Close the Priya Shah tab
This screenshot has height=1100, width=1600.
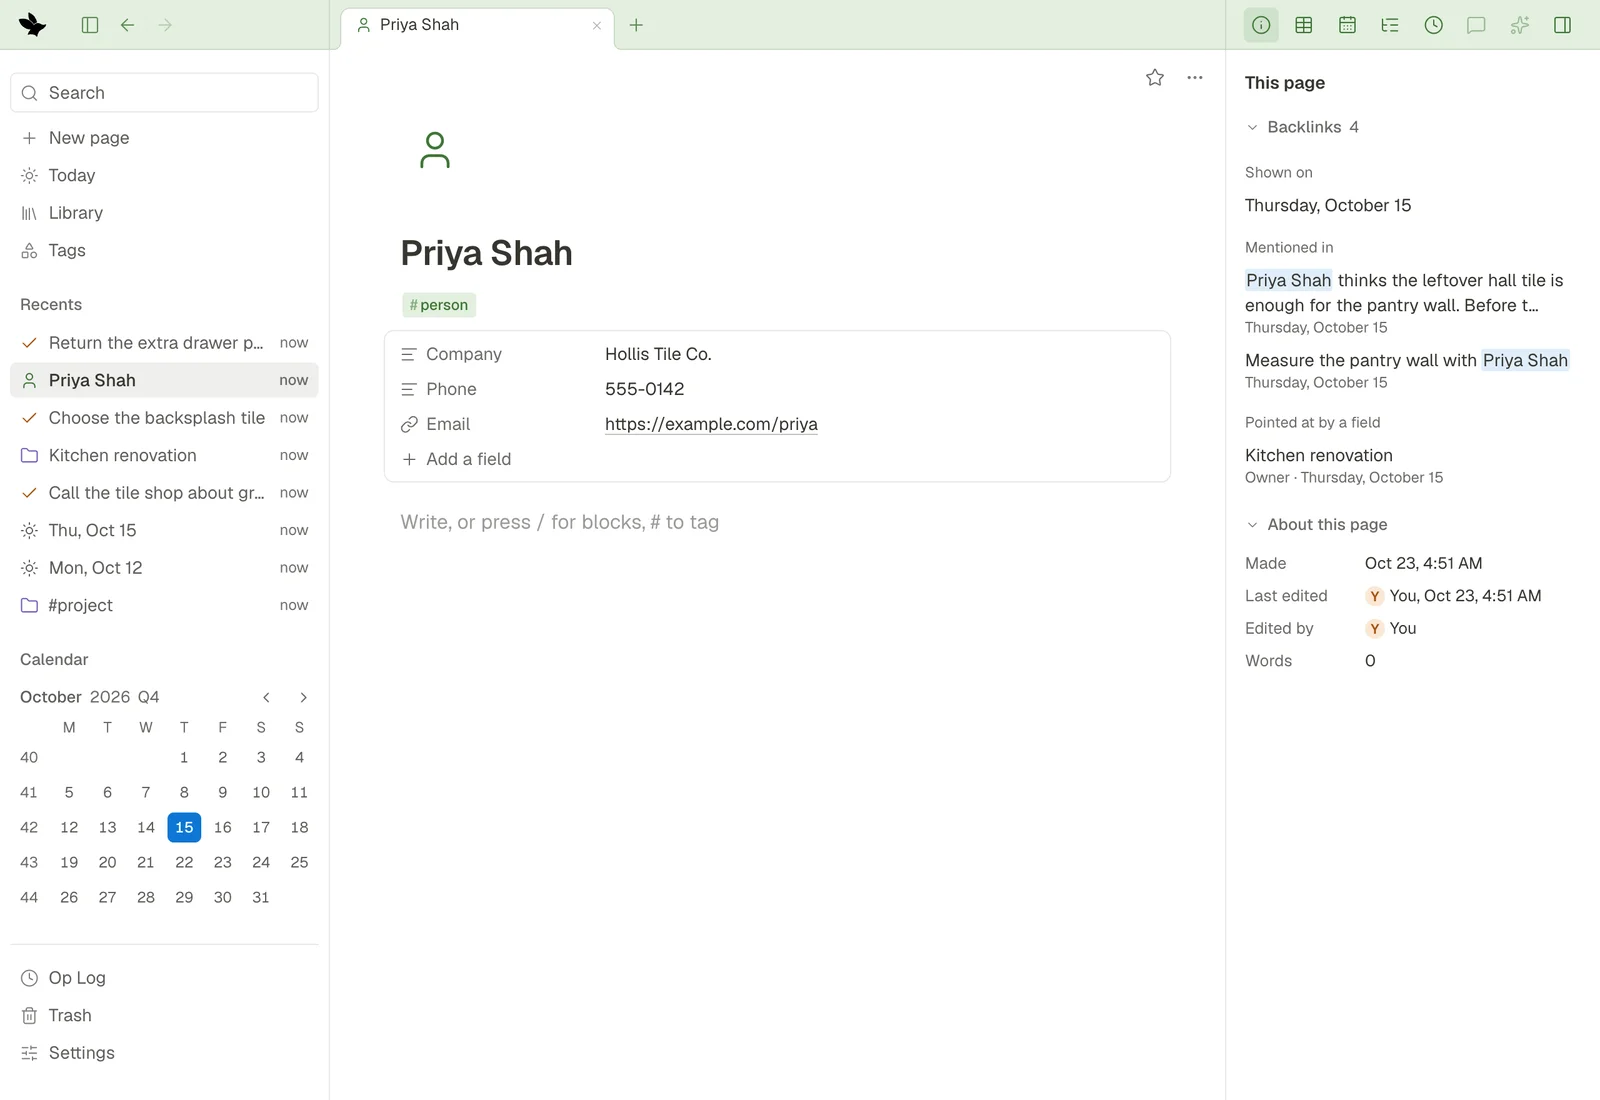(x=597, y=26)
